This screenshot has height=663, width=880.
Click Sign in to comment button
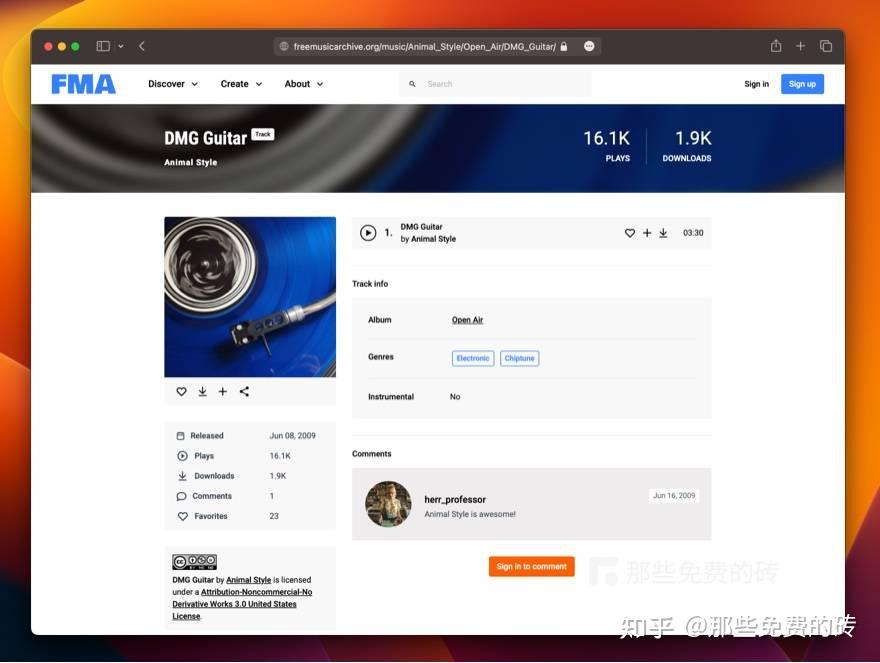tap(531, 566)
